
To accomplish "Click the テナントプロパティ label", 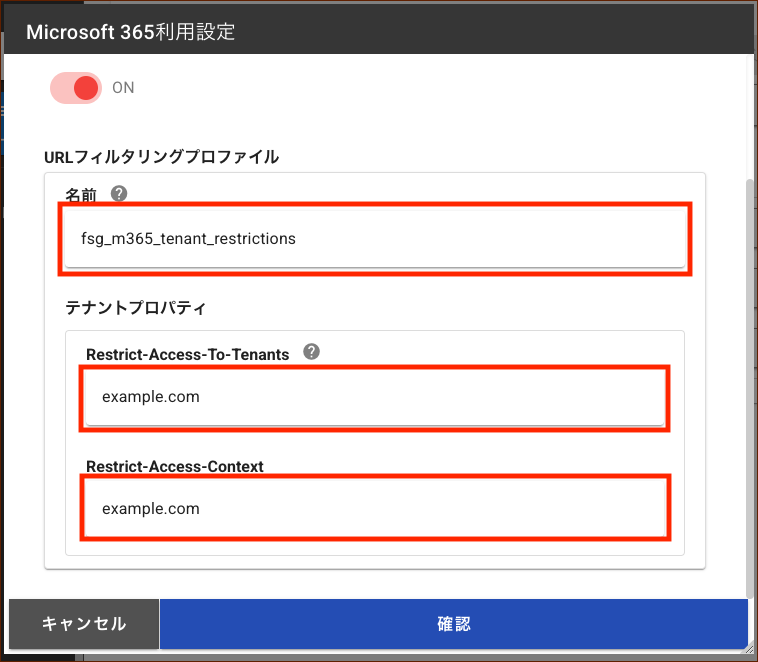I will (x=136, y=308).
